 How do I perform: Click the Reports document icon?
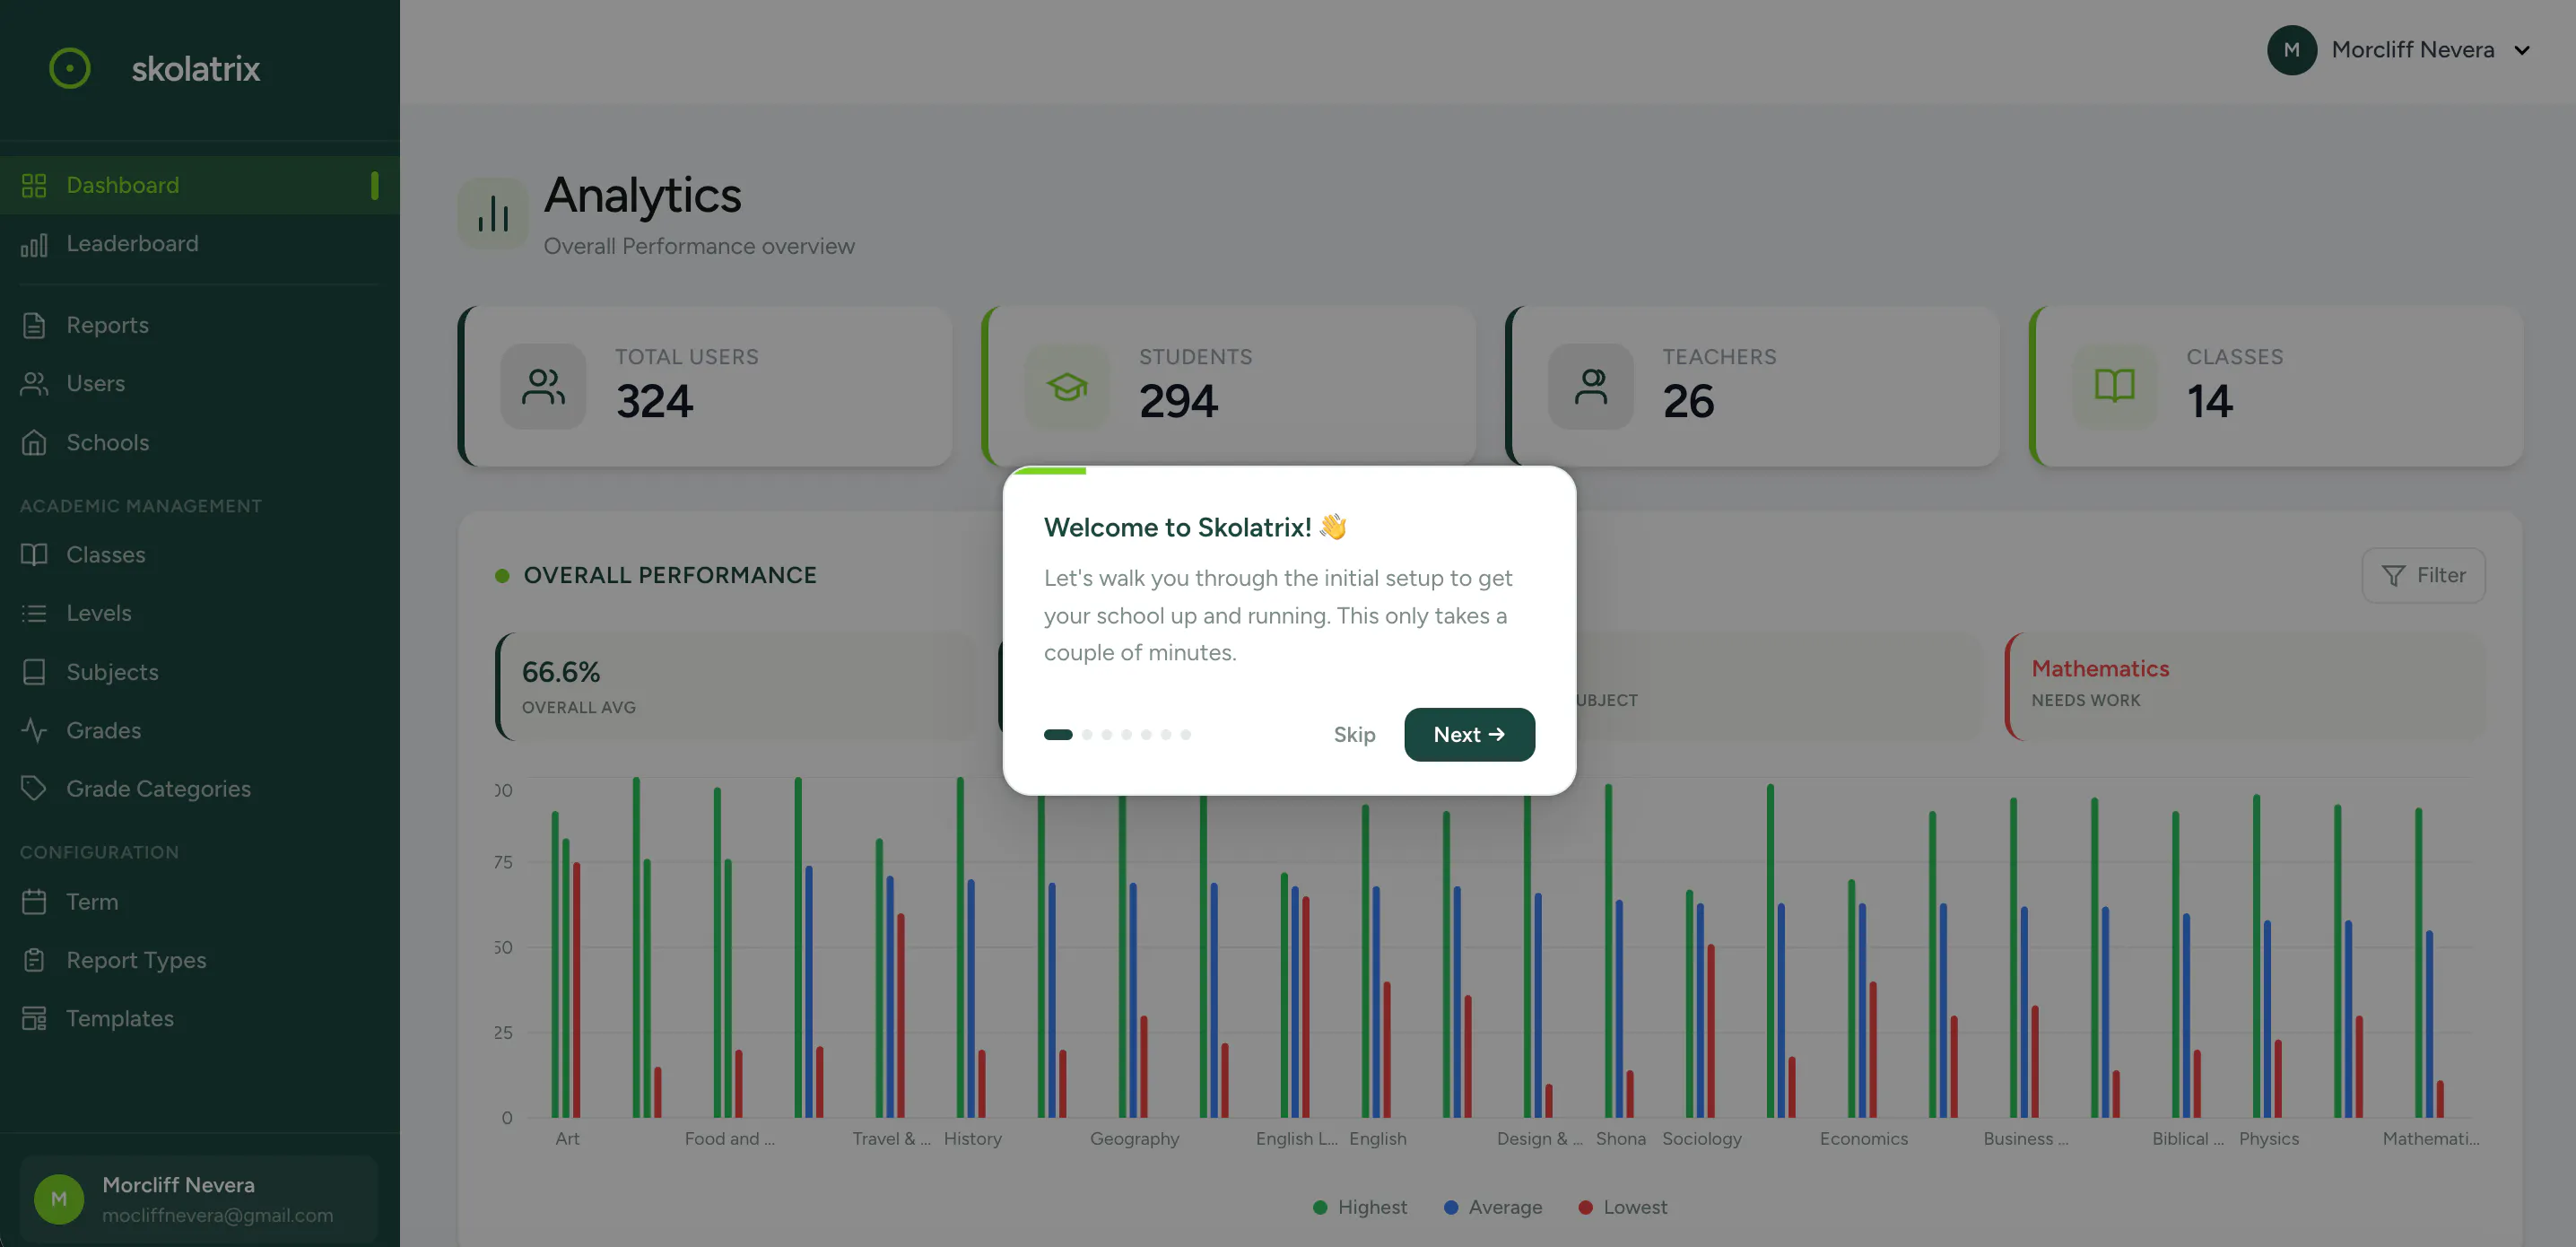(x=34, y=325)
